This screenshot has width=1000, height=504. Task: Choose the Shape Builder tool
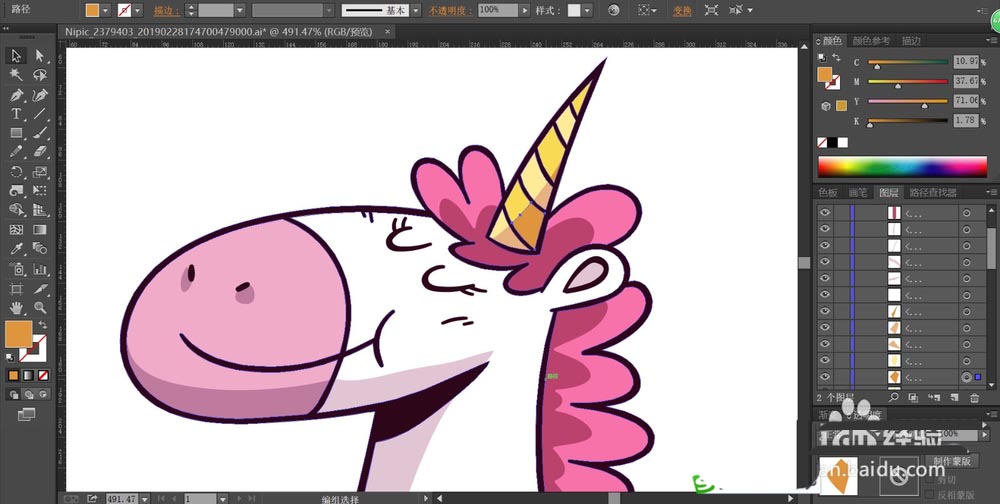pyautogui.click(x=16, y=210)
